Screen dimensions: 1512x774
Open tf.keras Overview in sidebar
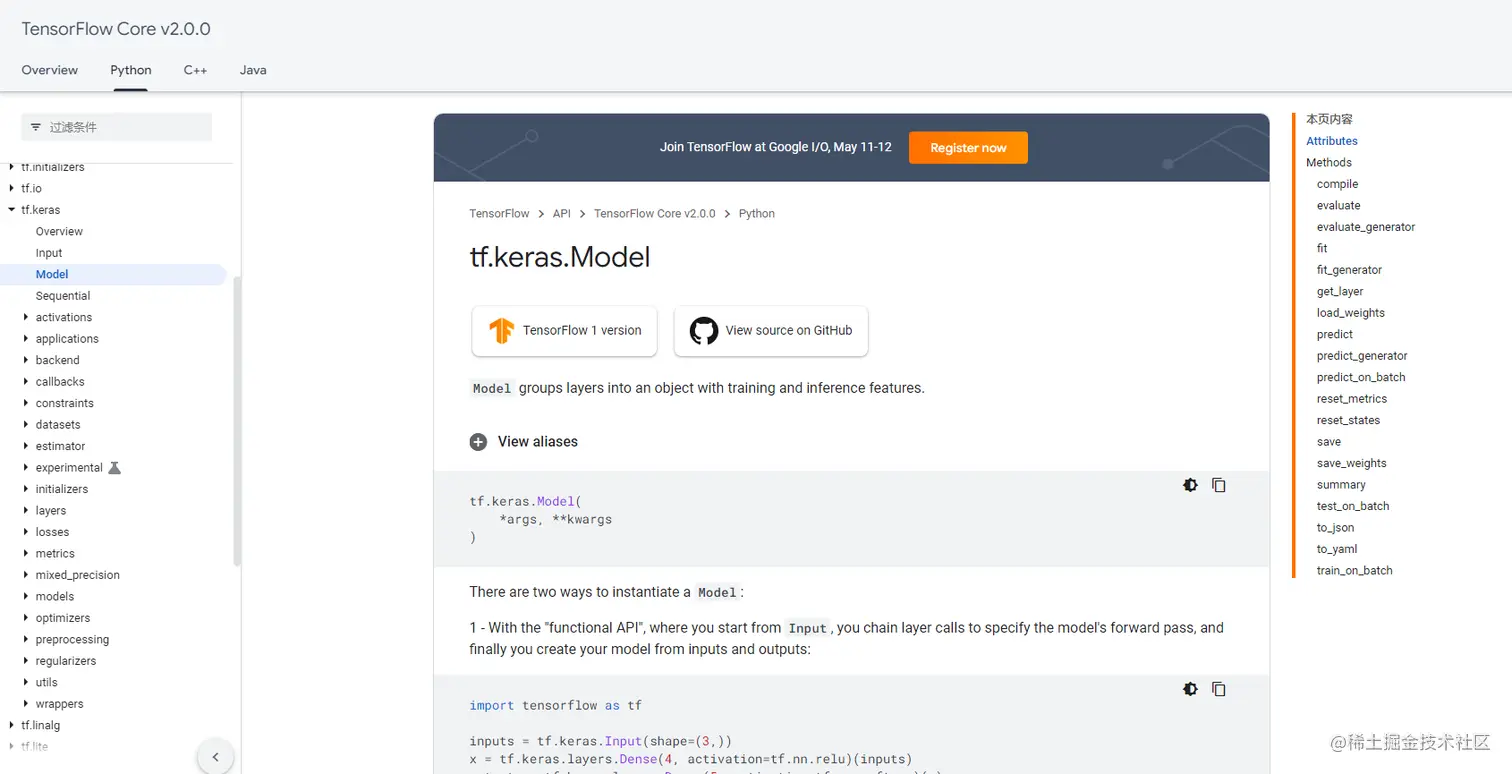(x=59, y=232)
